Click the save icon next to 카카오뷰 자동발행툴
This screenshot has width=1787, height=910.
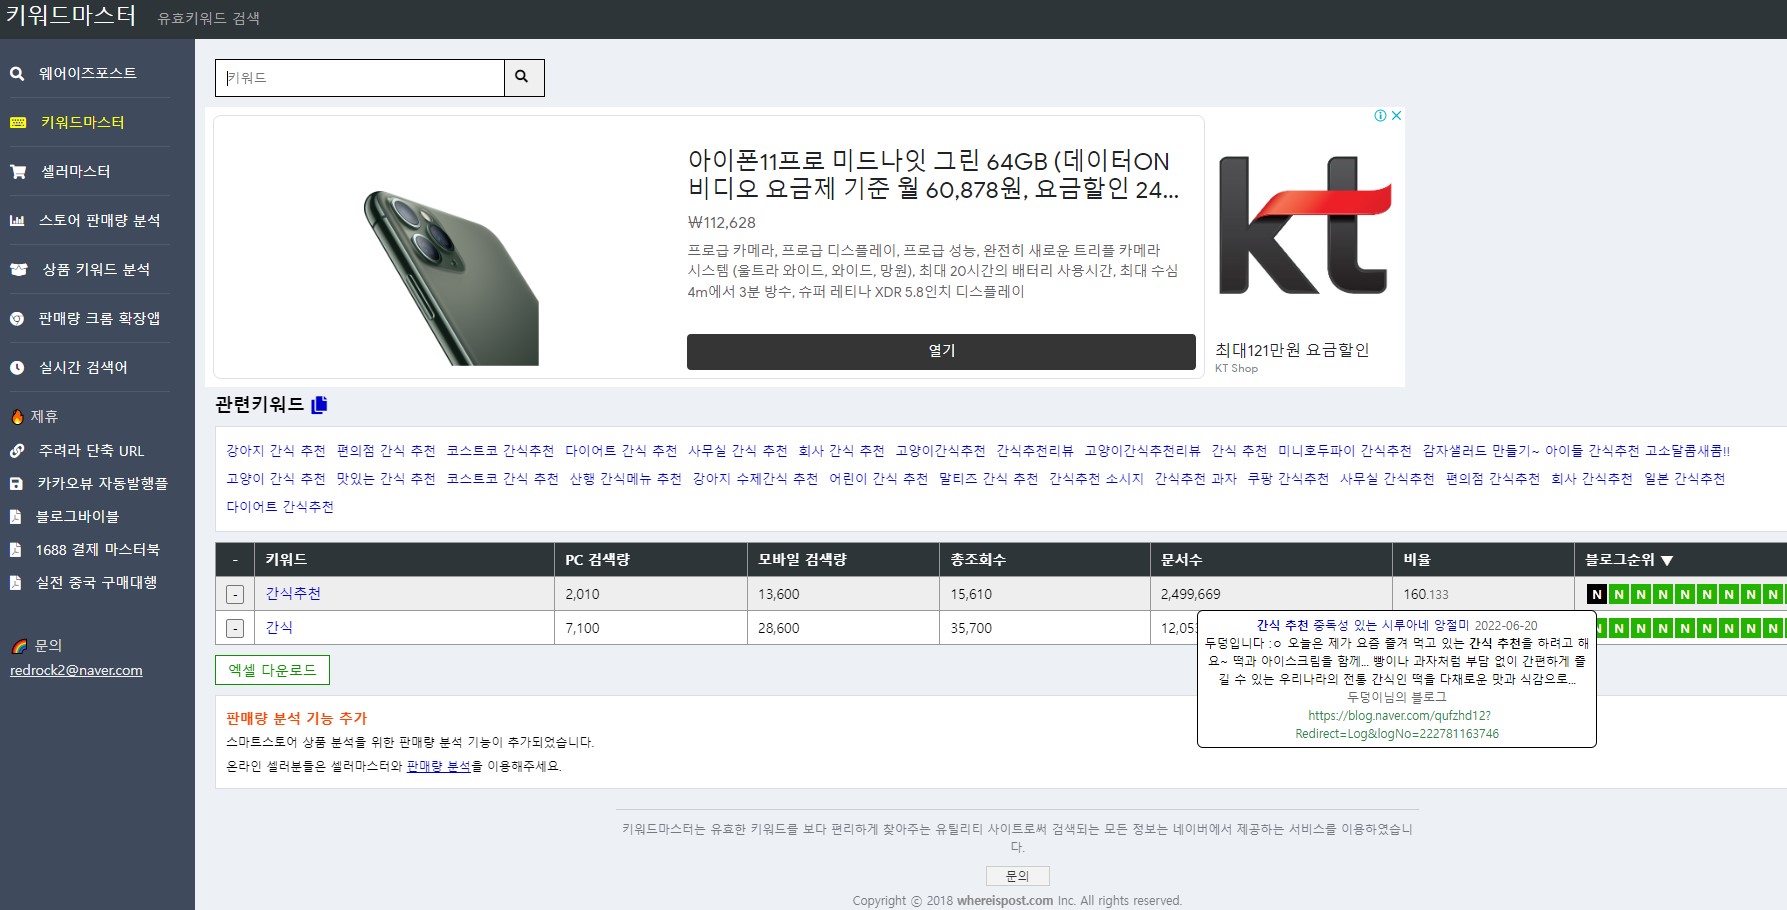point(16,484)
